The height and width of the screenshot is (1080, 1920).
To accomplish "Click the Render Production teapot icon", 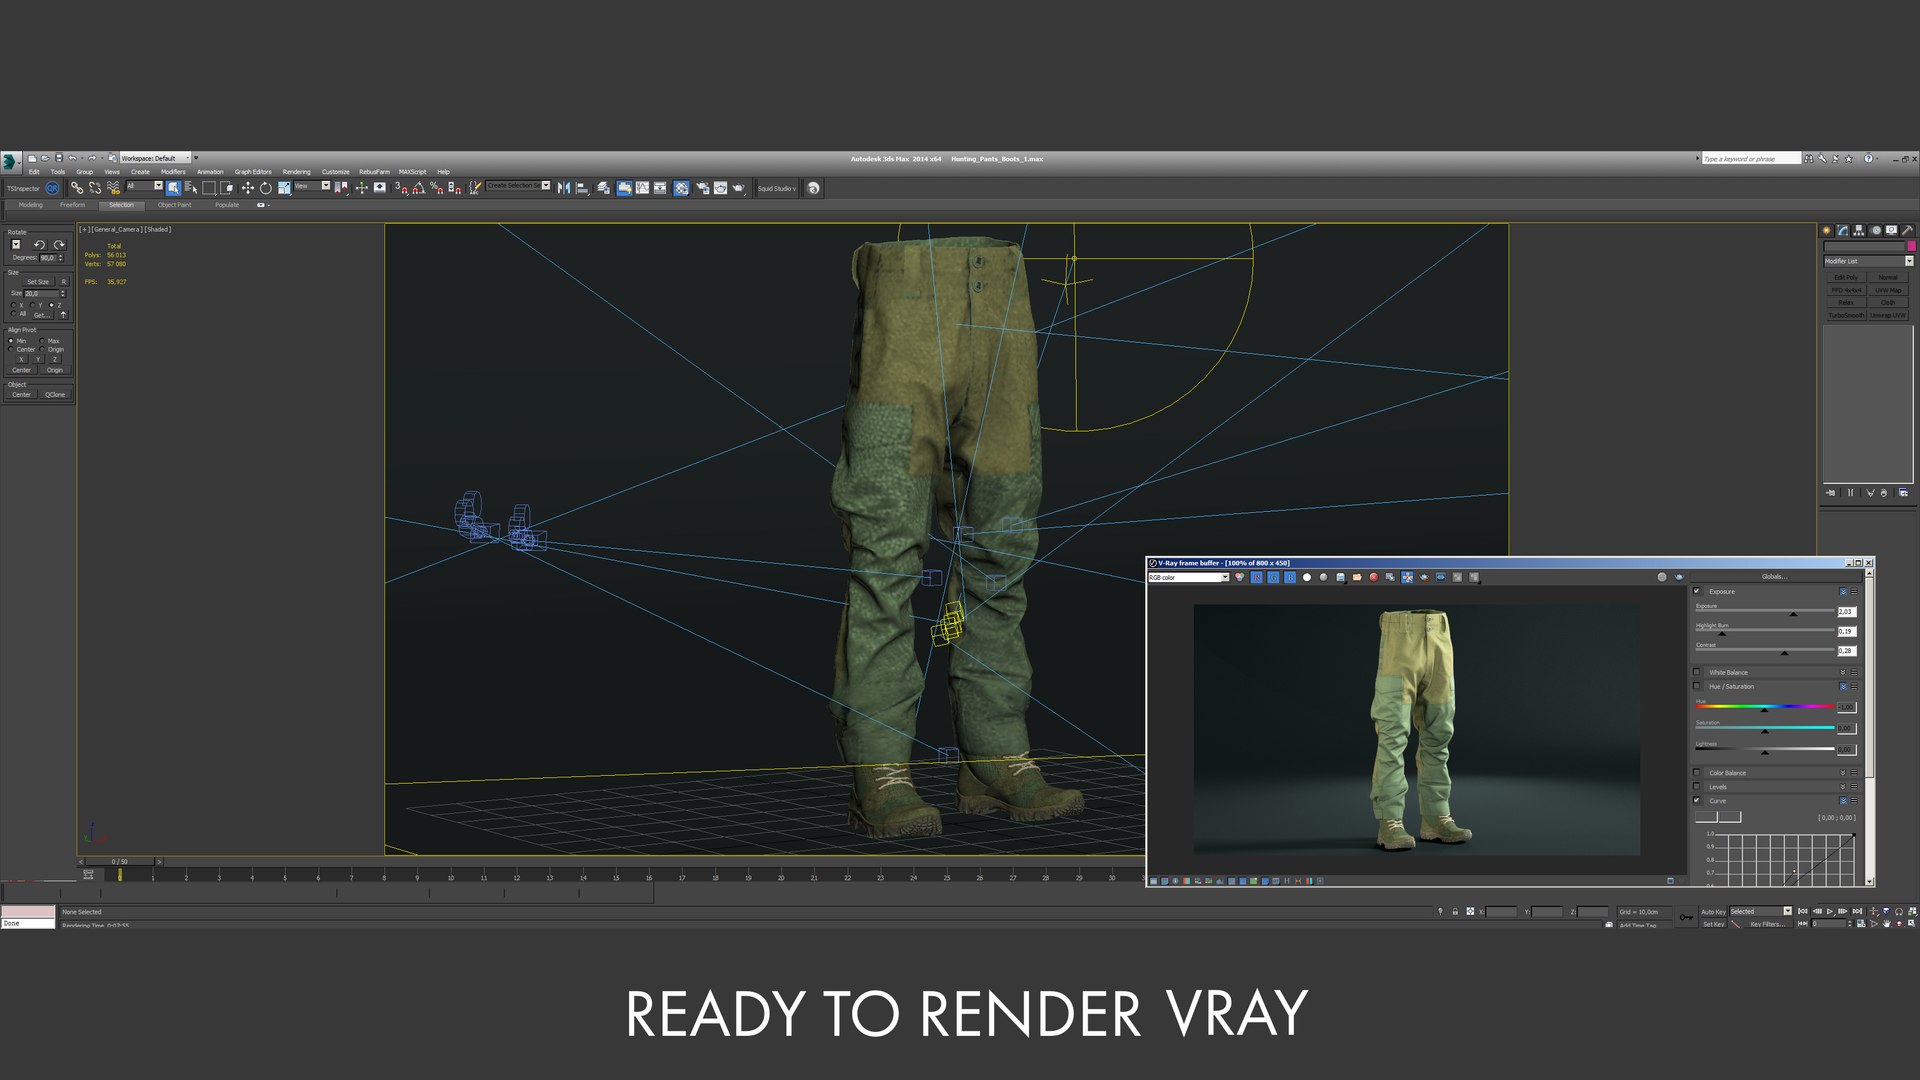I will pyautogui.click(x=738, y=188).
